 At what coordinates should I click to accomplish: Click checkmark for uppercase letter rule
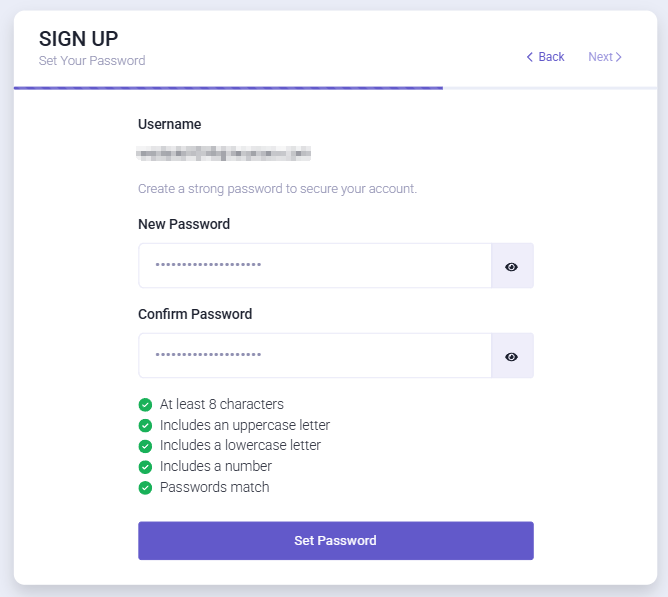click(x=145, y=425)
